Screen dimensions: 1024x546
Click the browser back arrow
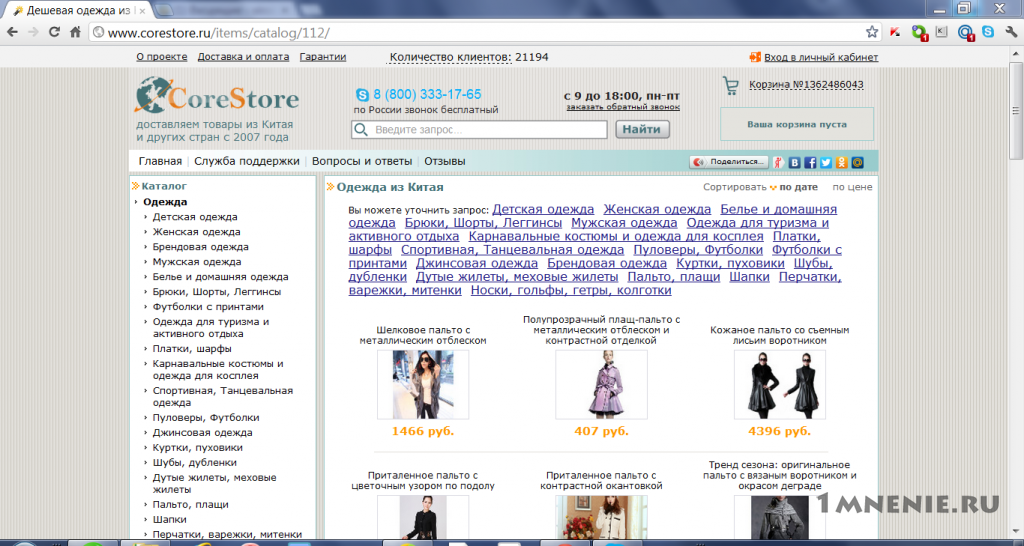click(12, 32)
